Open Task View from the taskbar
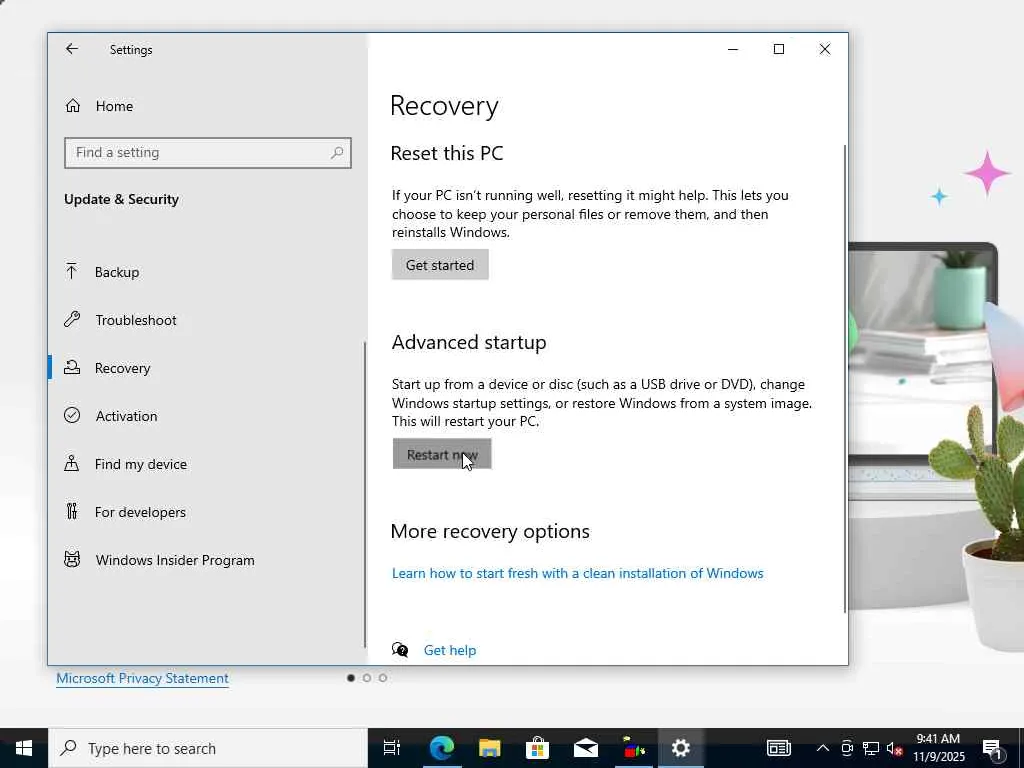Viewport: 1024px width, 768px height. pyautogui.click(x=391, y=748)
